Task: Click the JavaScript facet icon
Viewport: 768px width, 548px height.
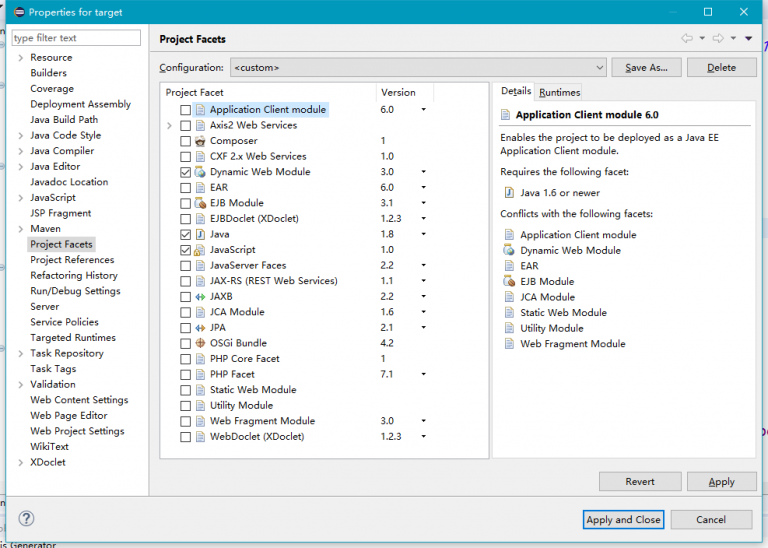Action: coord(200,250)
